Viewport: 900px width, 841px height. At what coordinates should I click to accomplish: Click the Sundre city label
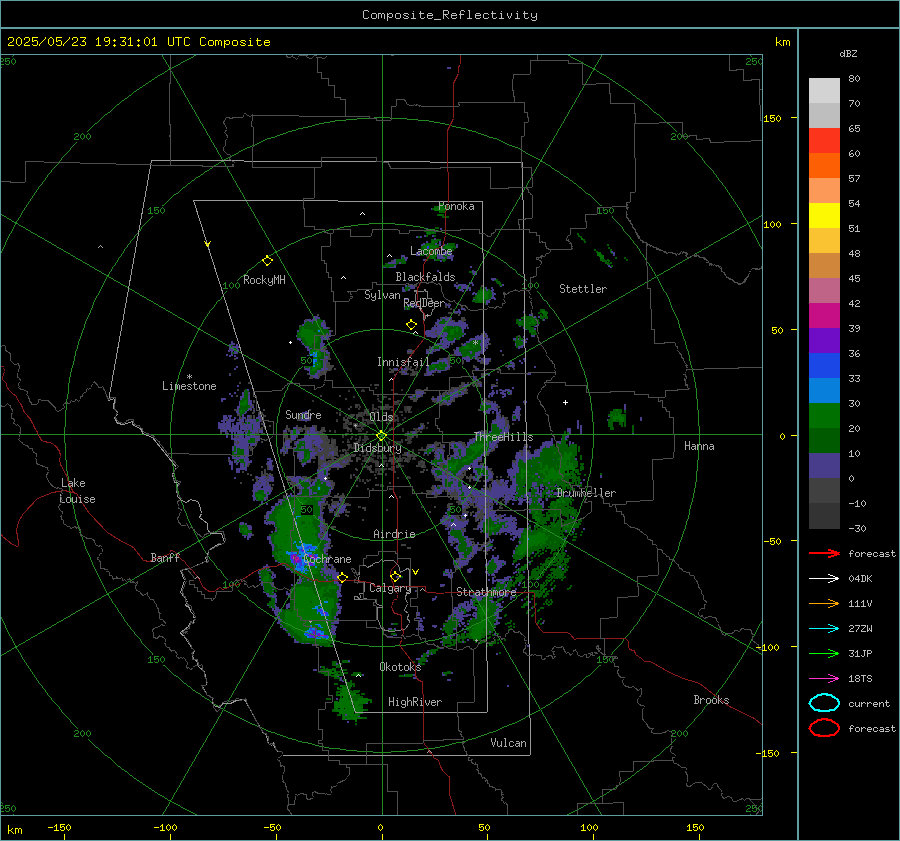(x=303, y=415)
